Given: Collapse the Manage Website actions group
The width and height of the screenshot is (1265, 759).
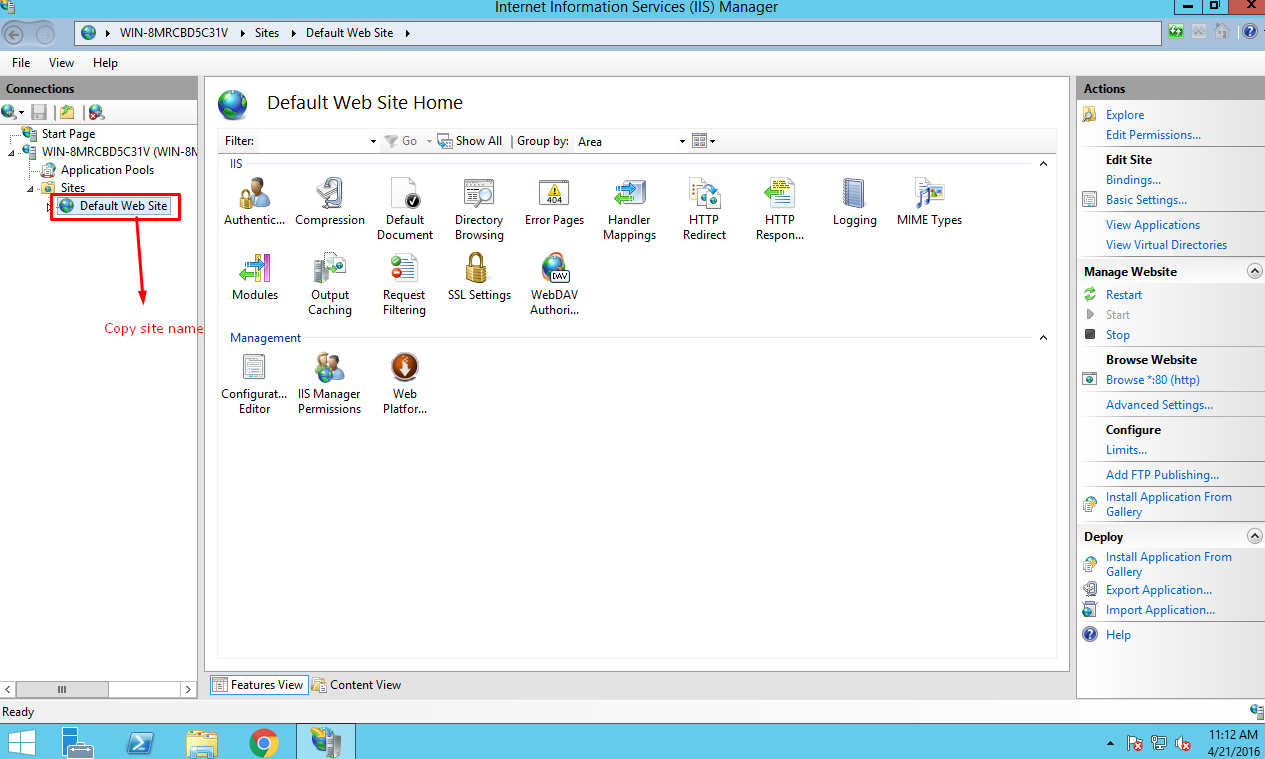Looking at the screenshot, I should click(x=1254, y=271).
